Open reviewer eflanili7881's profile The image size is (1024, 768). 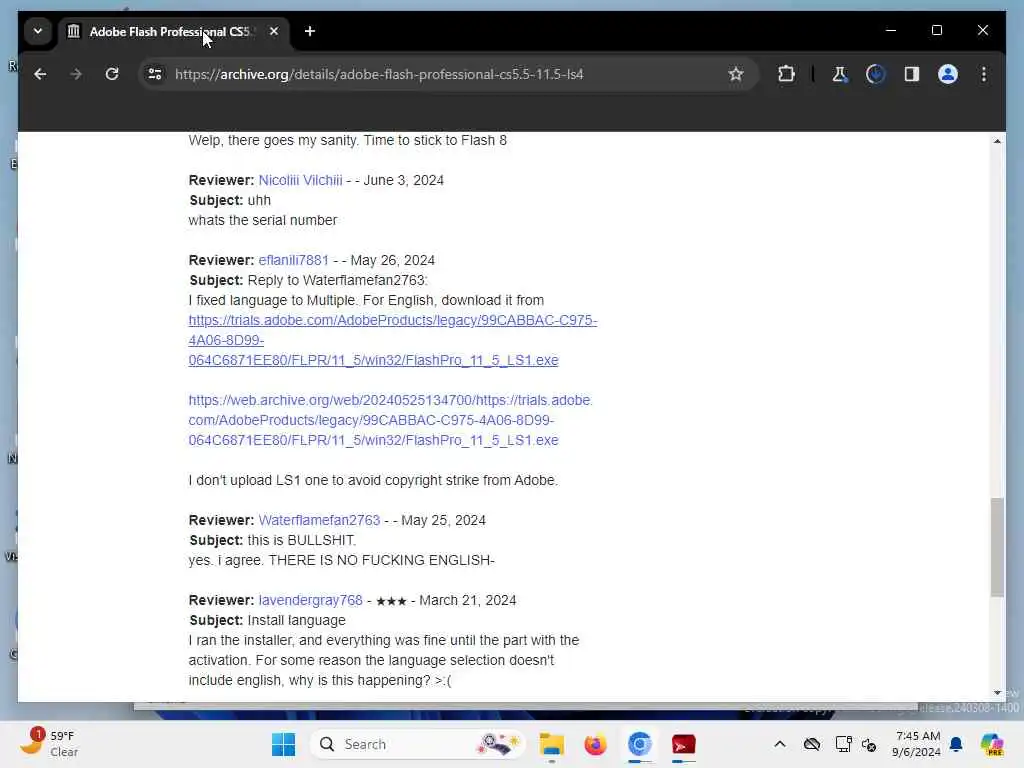pyautogui.click(x=293, y=260)
